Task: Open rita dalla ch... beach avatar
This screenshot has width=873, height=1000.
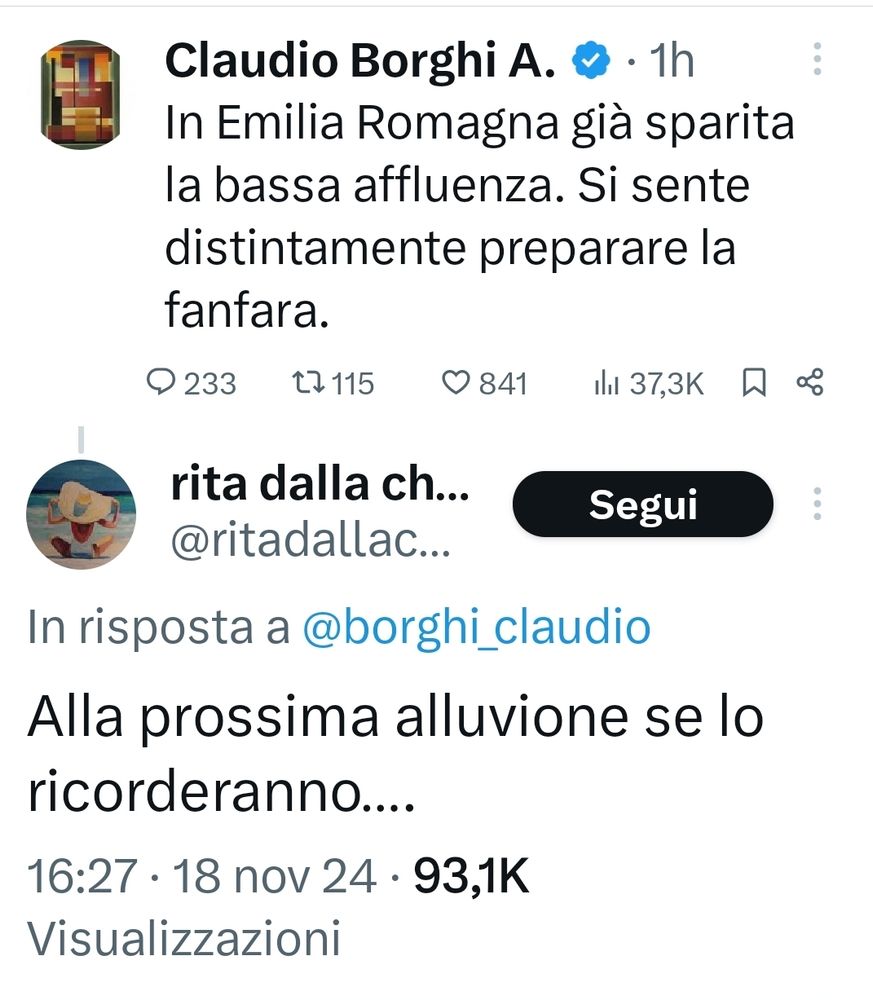Action: click(81, 514)
